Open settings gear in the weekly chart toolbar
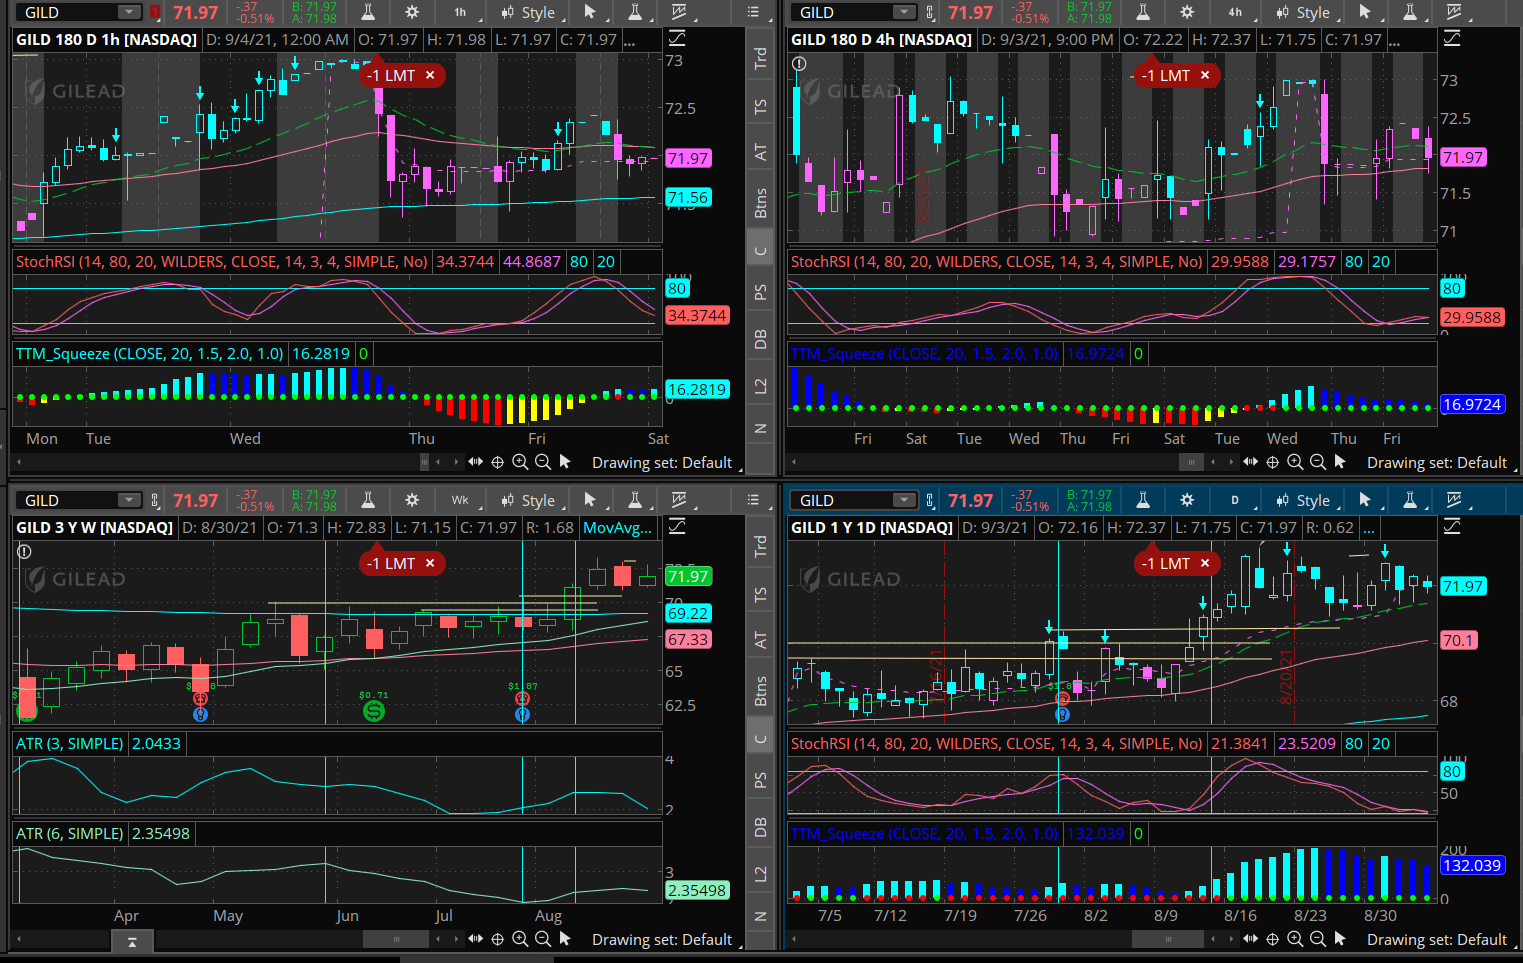1523x963 pixels. [x=412, y=500]
